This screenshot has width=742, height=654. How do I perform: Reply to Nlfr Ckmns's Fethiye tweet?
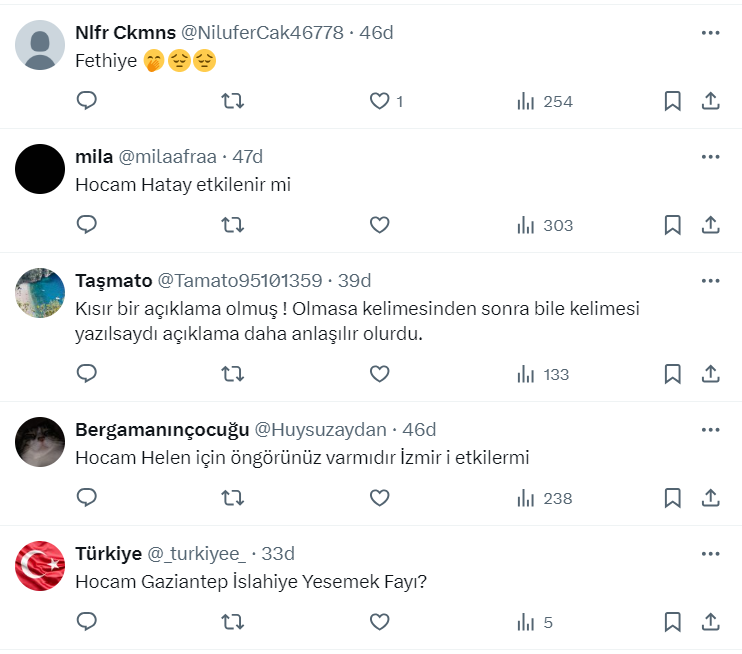[x=87, y=101]
